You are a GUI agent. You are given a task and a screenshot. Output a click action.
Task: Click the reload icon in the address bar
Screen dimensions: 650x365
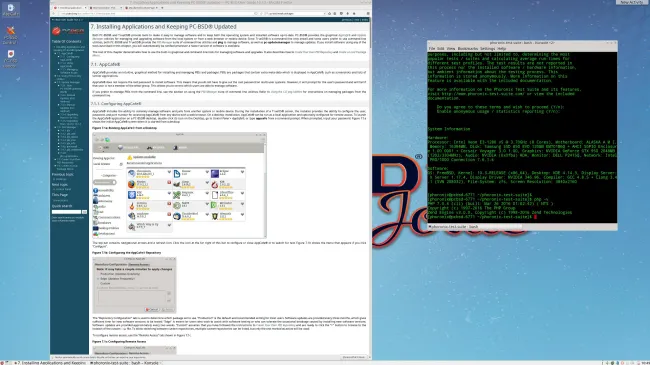[256, 14]
